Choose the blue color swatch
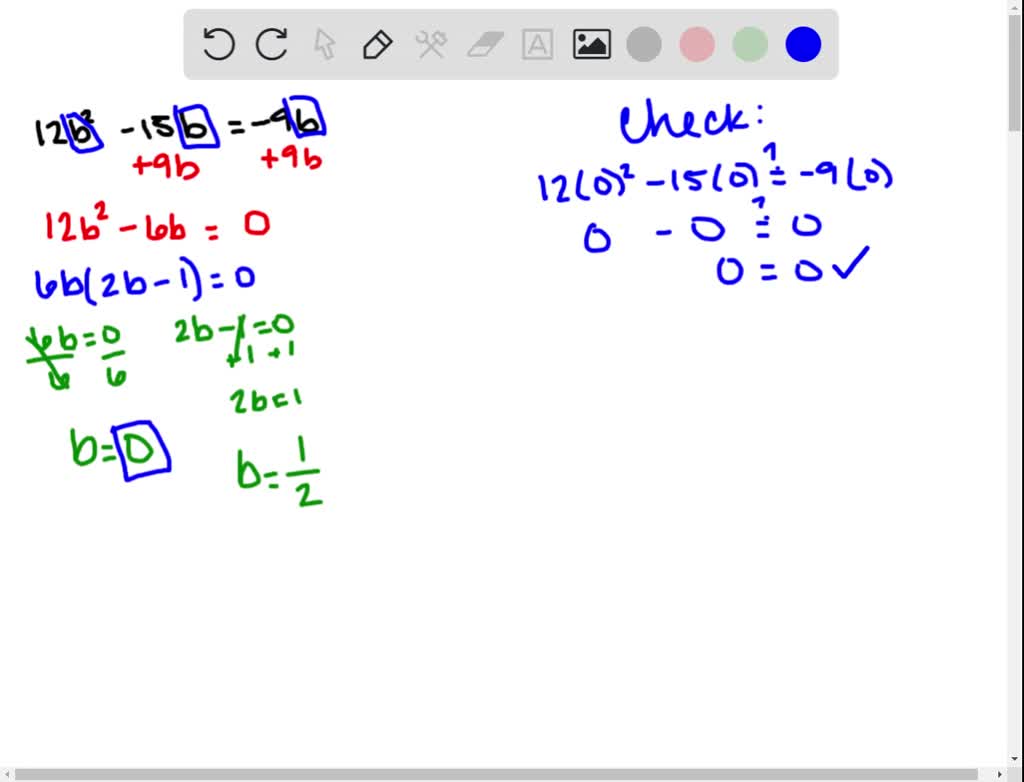 tap(803, 44)
